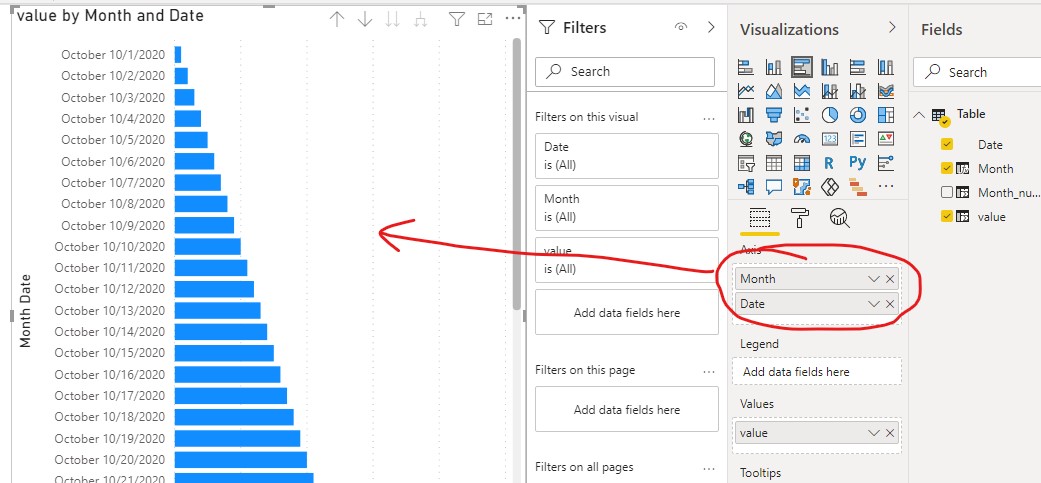Toggle the Date field checkbox

947,144
